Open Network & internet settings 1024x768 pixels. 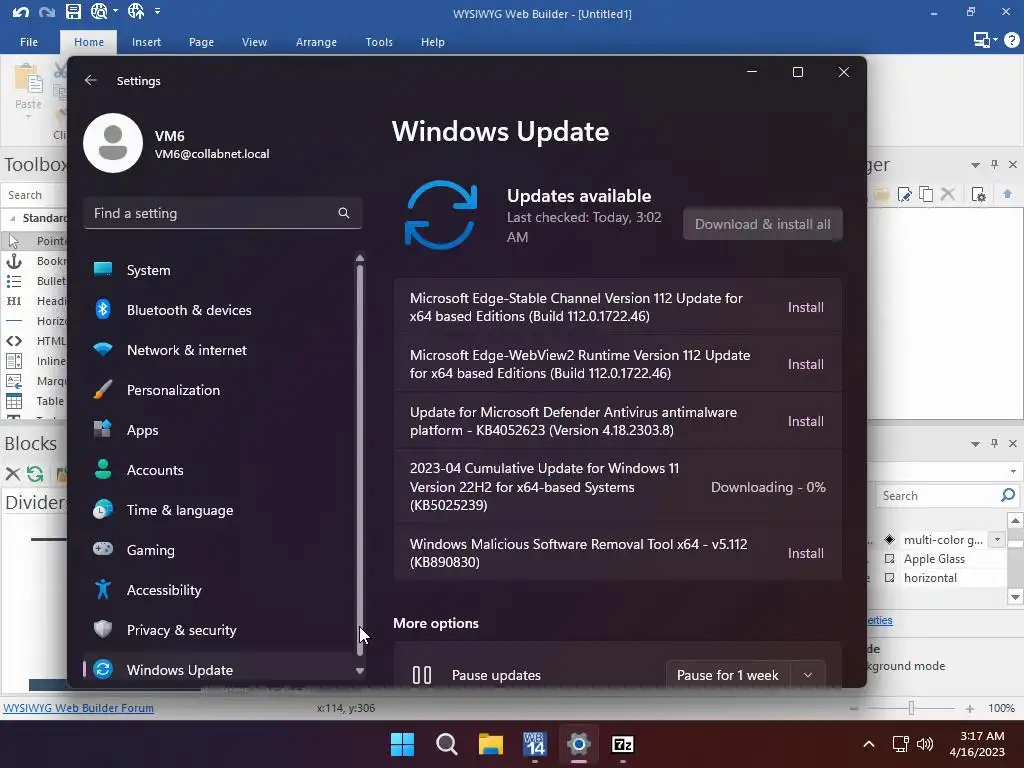[x=220, y=350]
